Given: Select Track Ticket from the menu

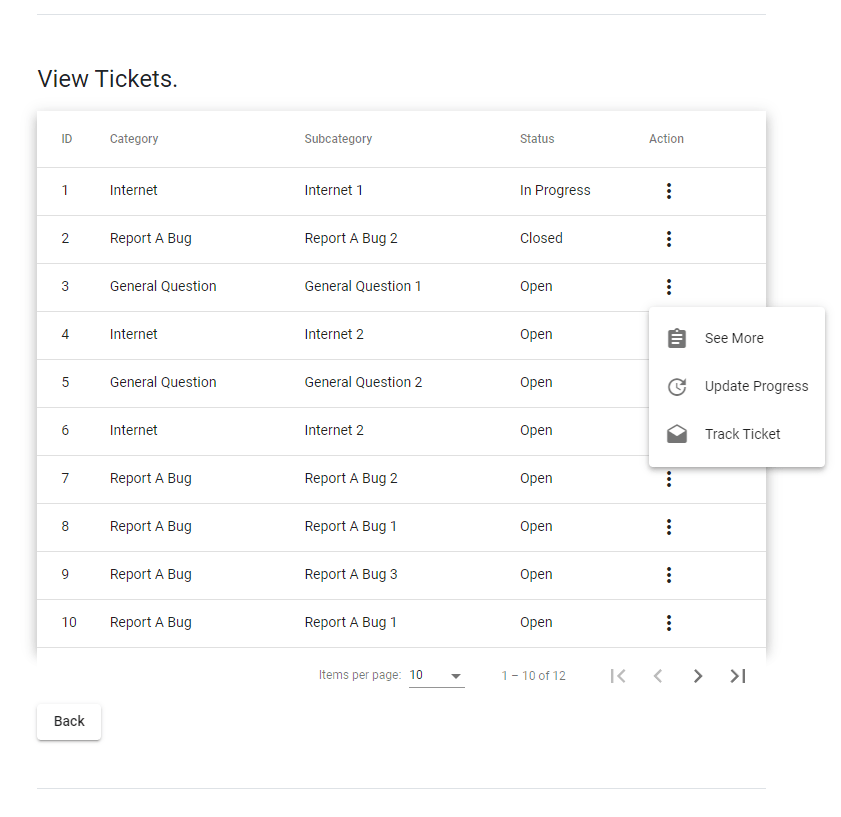Looking at the screenshot, I should point(742,435).
